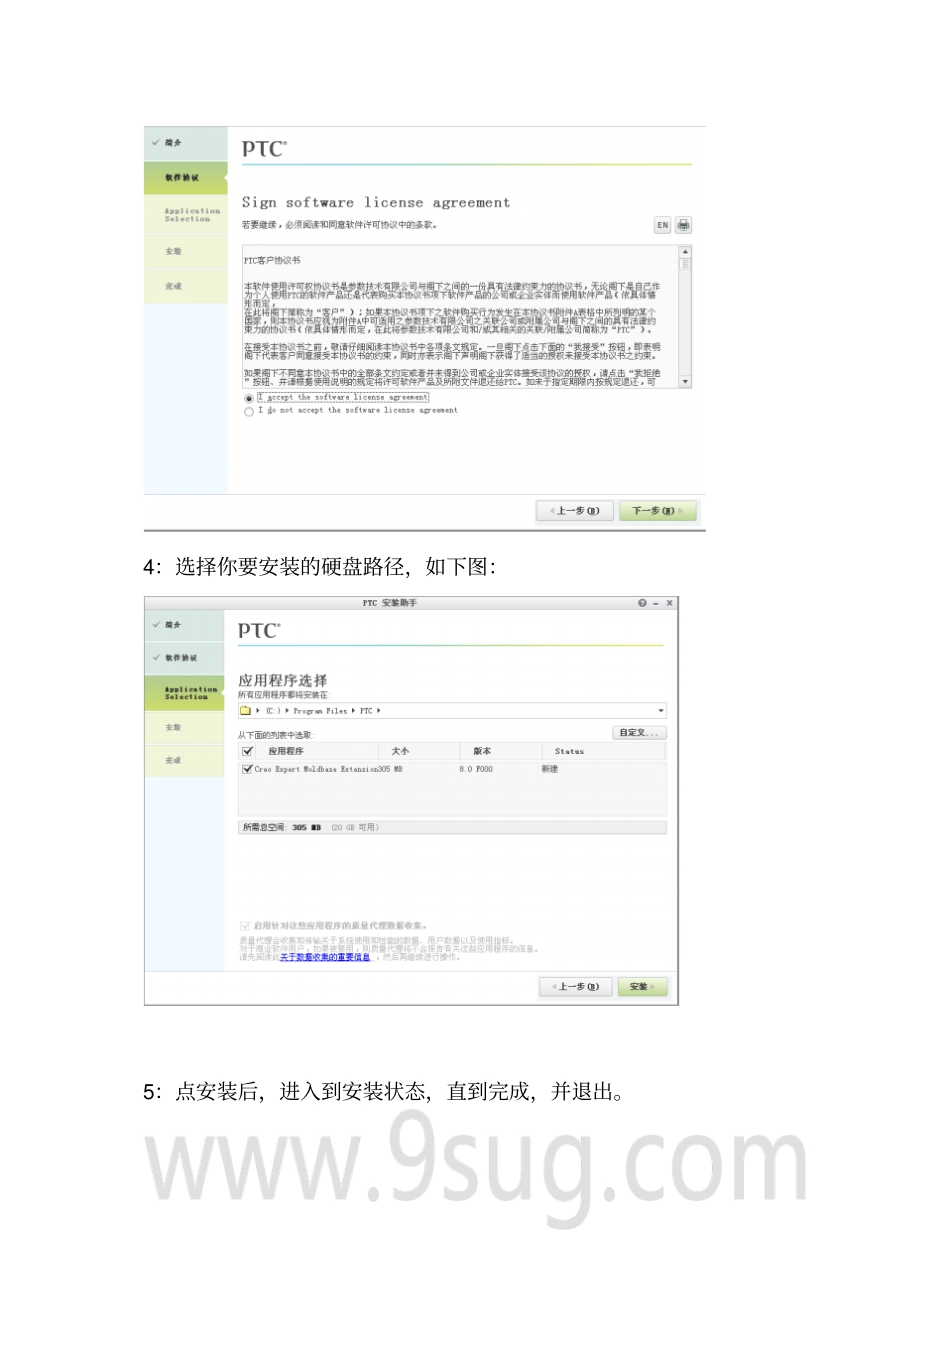Toggle quality agent data collection checkbox
950x1345 pixels.
click(x=245, y=926)
